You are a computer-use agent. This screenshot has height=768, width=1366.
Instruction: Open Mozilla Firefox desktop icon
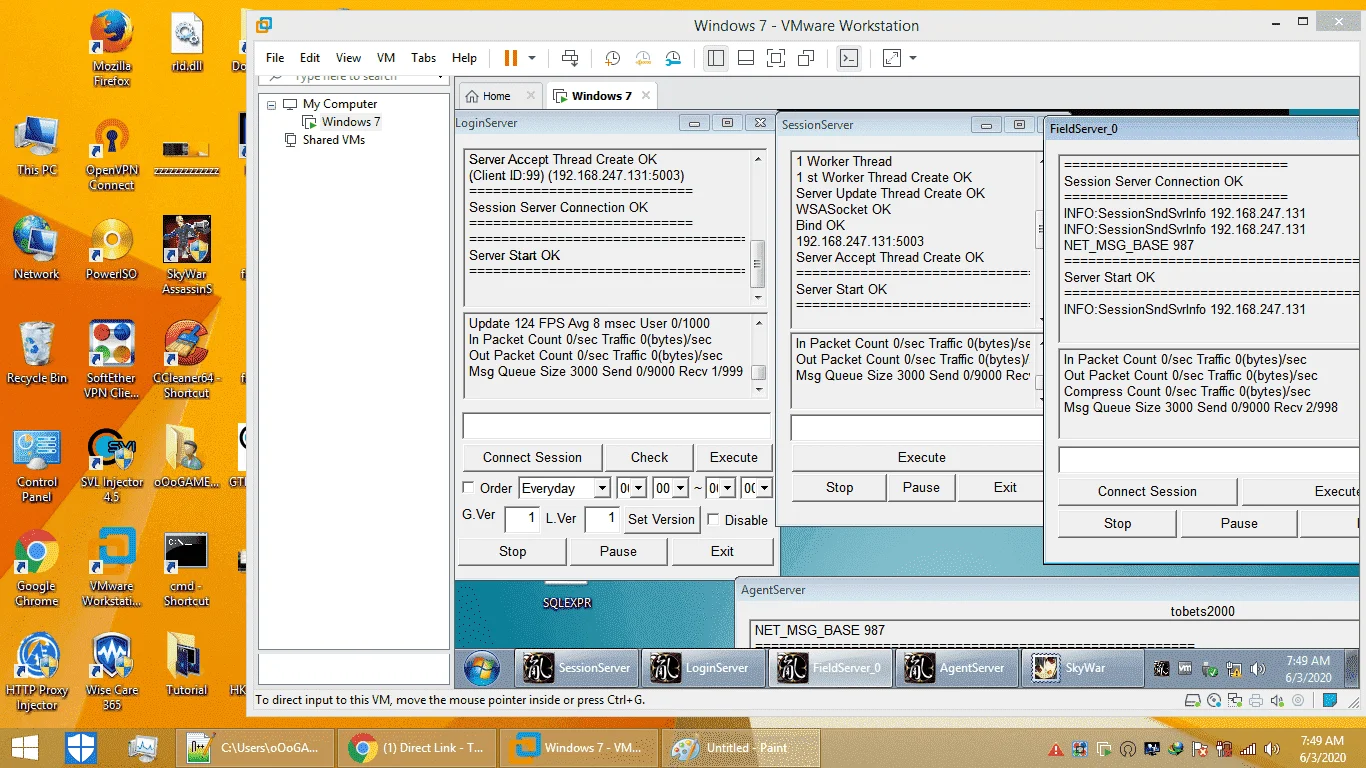pos(111,48)
